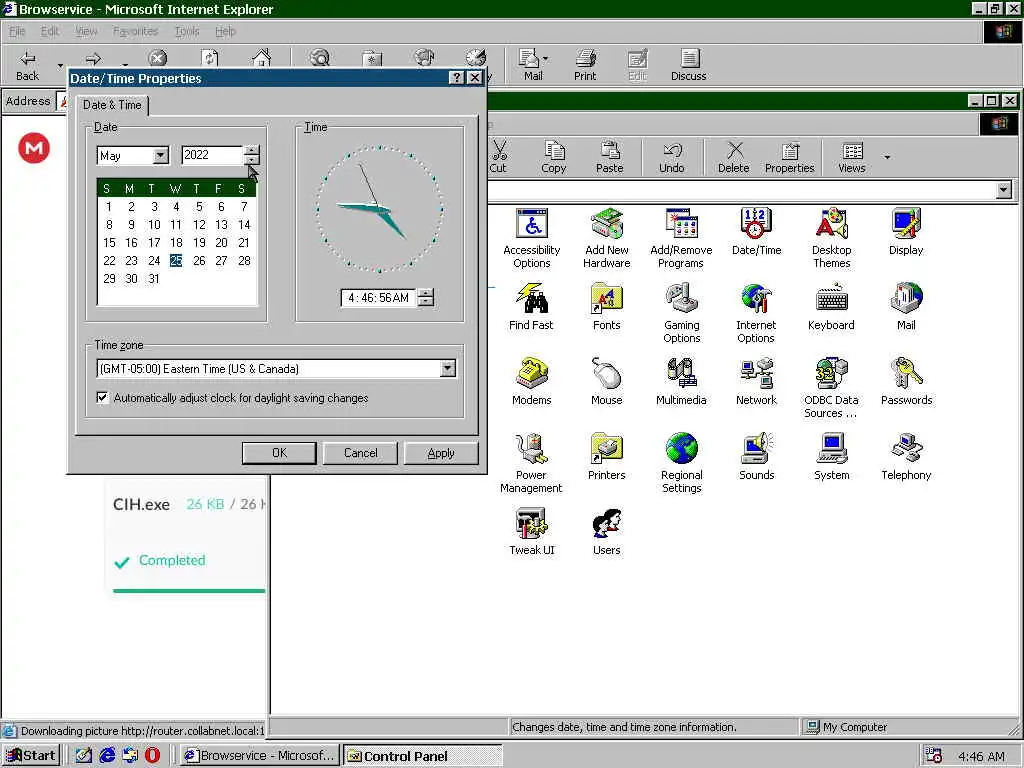The image size is (1024, 768).
Task: Open the Edit menu in Internet Explorer
Action: click(50, 31)
